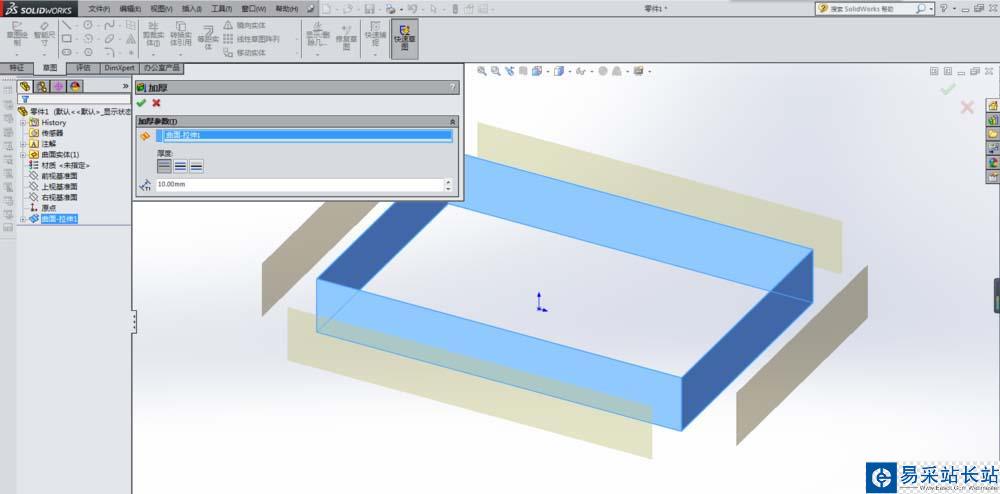1000x494 pixels.
Task: Click zoom to area icon
Action: [x=496, y=71]
